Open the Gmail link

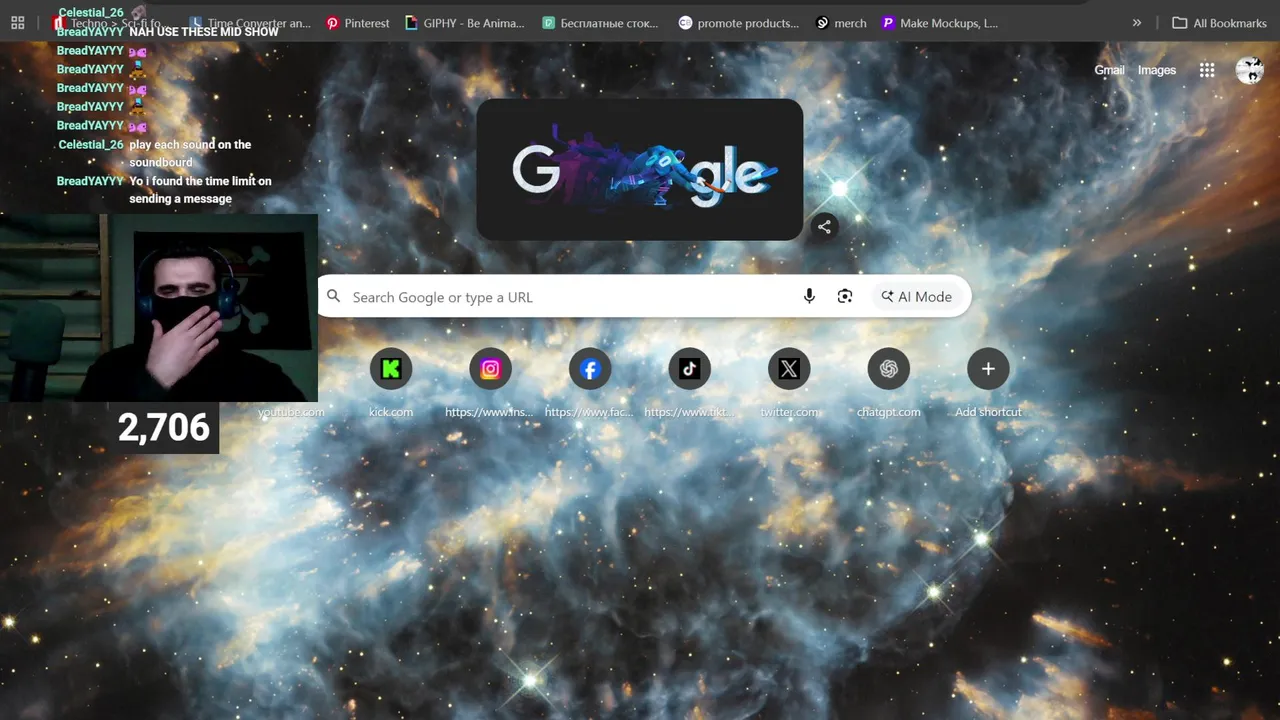1109,70
